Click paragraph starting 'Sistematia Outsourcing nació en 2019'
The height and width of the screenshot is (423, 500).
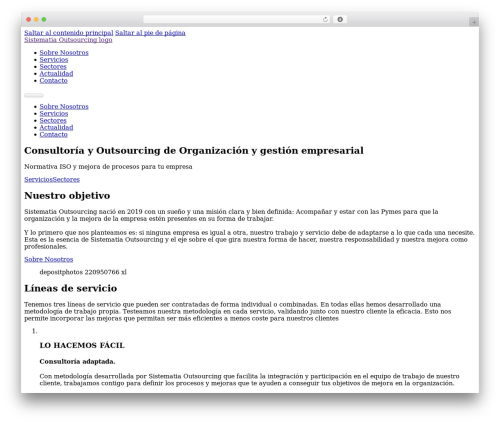tap(231, 215)
